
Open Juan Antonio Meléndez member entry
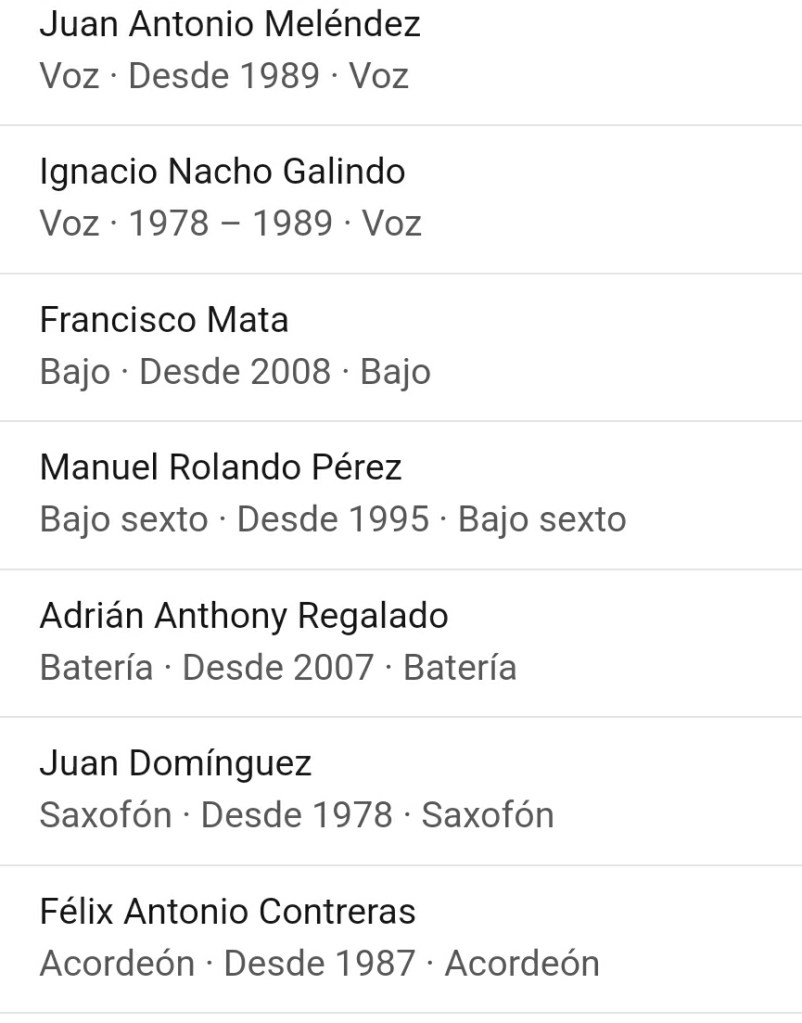coord(230,25)
